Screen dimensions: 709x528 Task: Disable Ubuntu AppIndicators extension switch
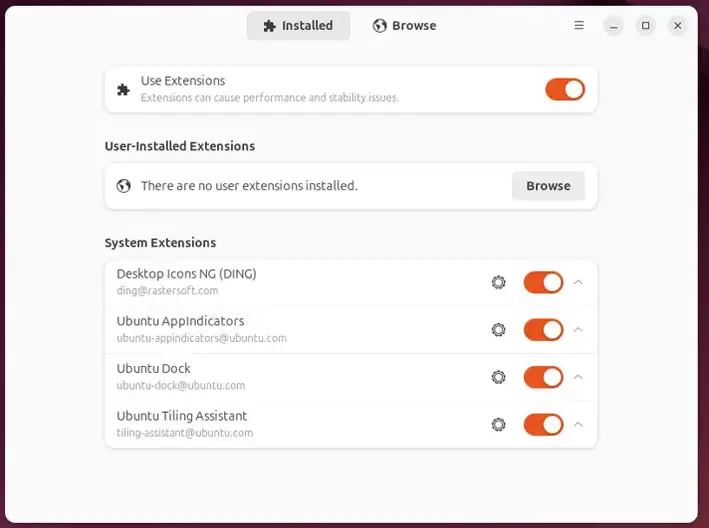[543, 330]
